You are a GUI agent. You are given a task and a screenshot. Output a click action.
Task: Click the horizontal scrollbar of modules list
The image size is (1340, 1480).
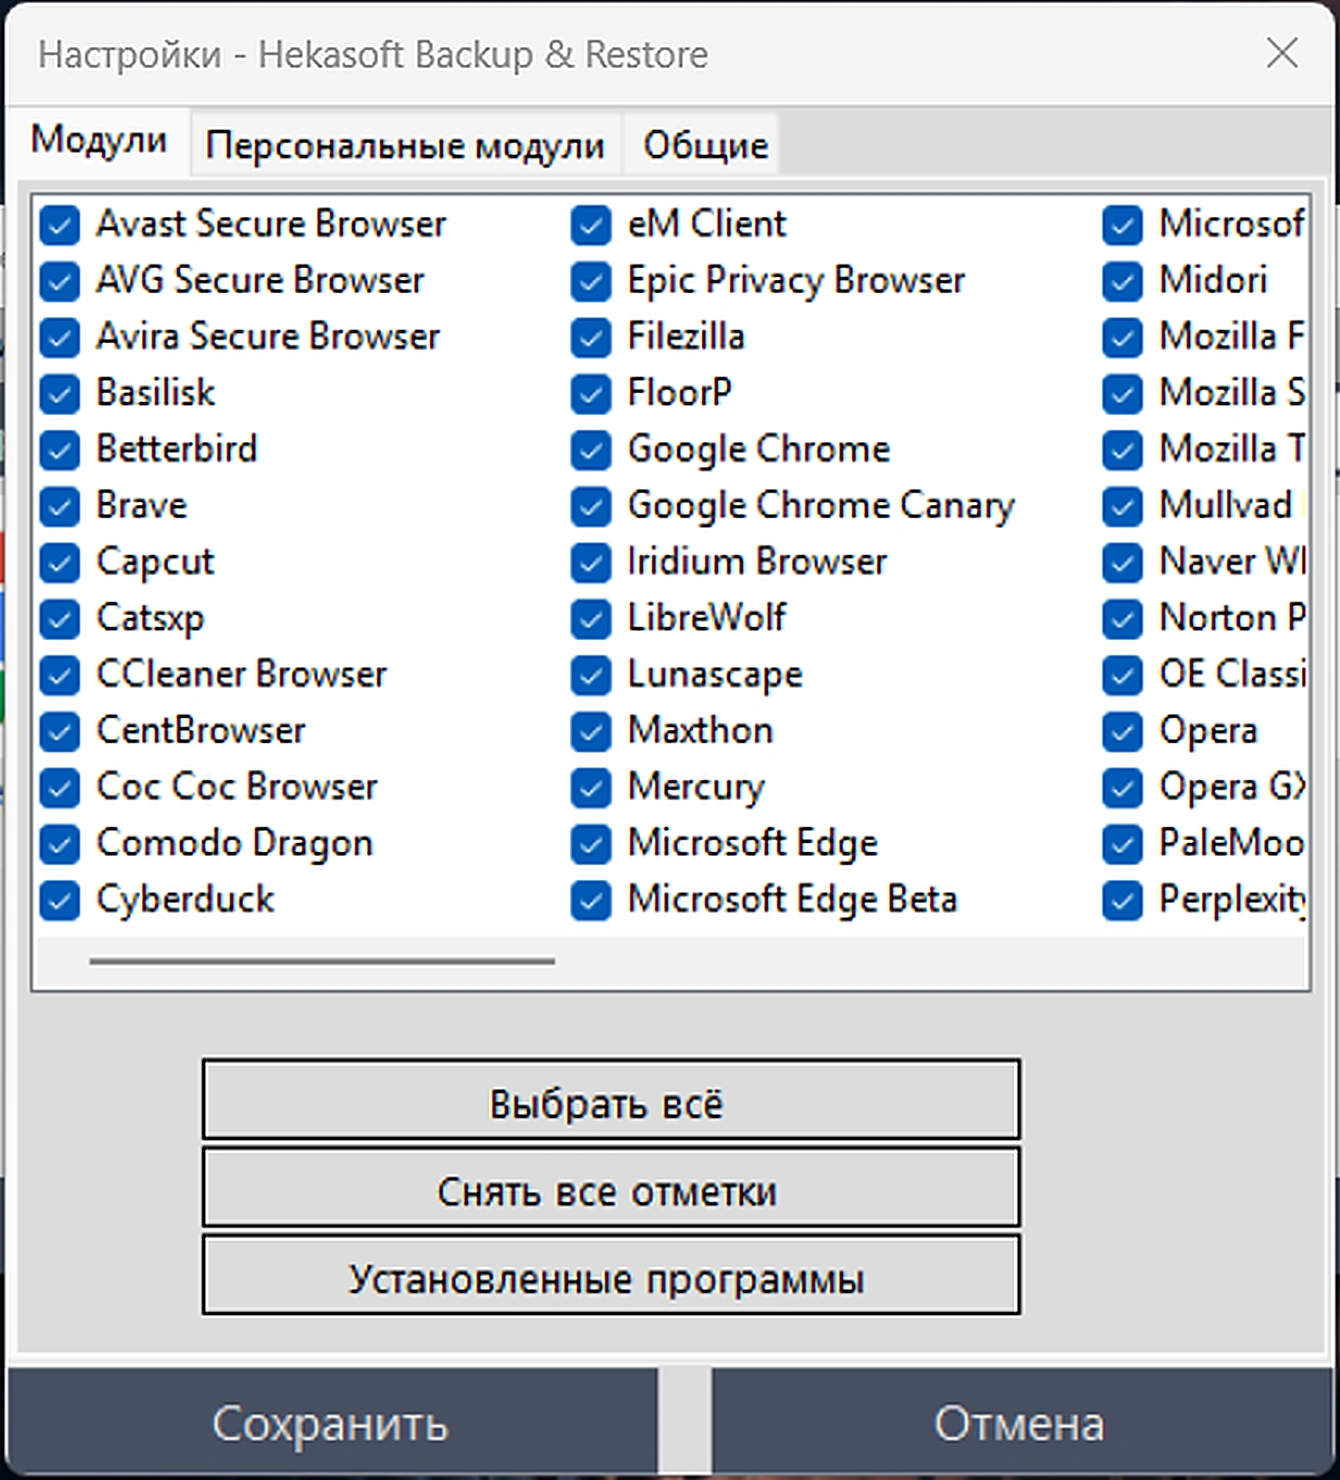click(322, 961)
